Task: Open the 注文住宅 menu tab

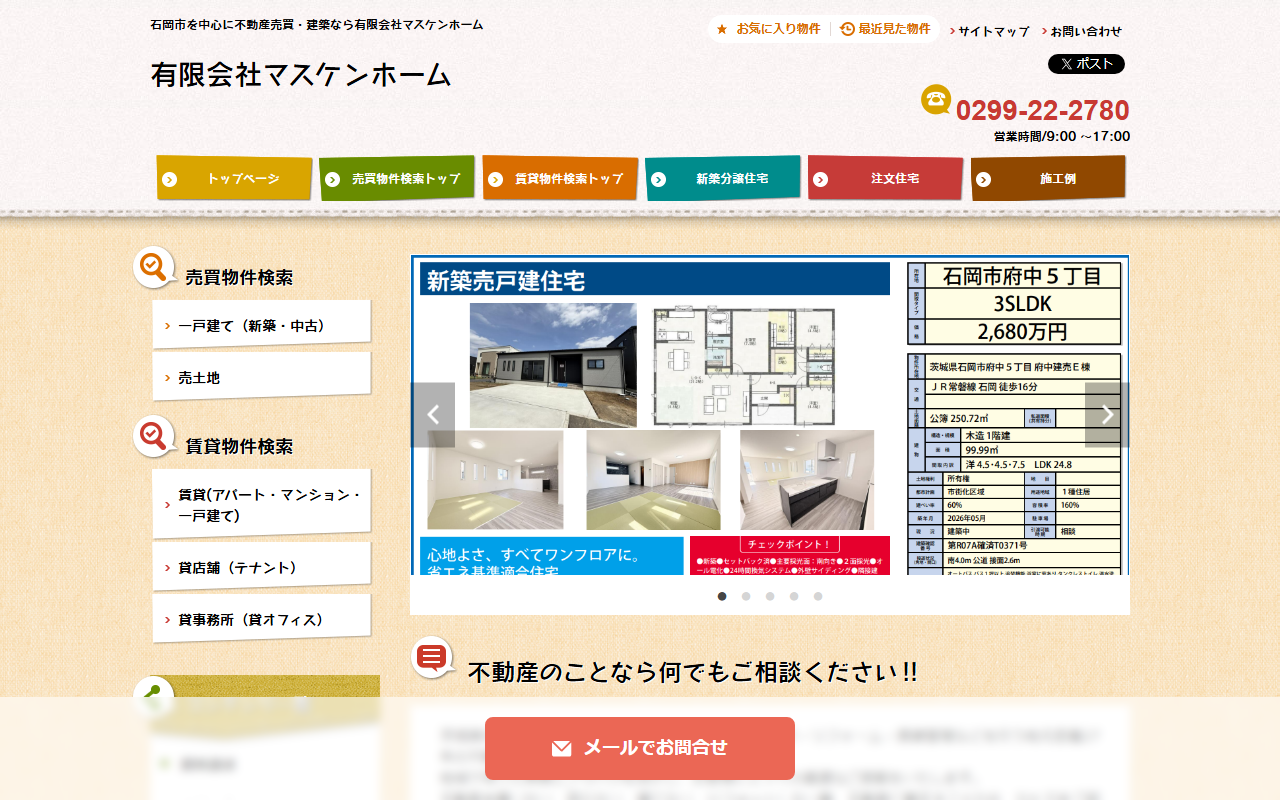Action: point(886,178)
